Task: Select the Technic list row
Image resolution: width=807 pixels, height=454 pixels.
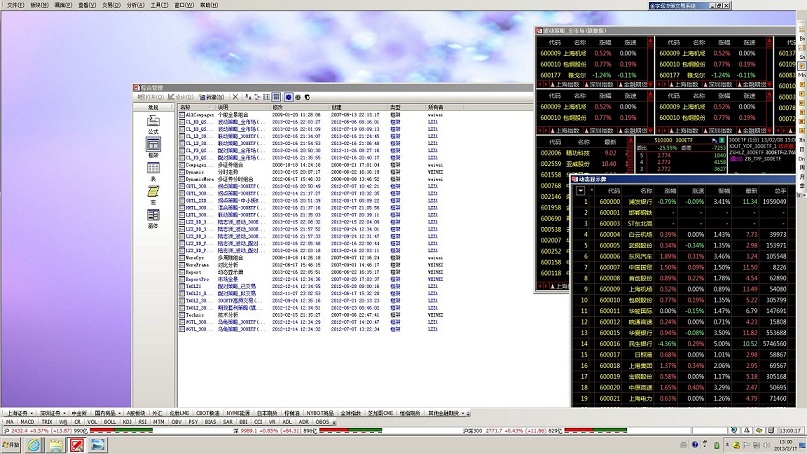Action: click(312, 315)
